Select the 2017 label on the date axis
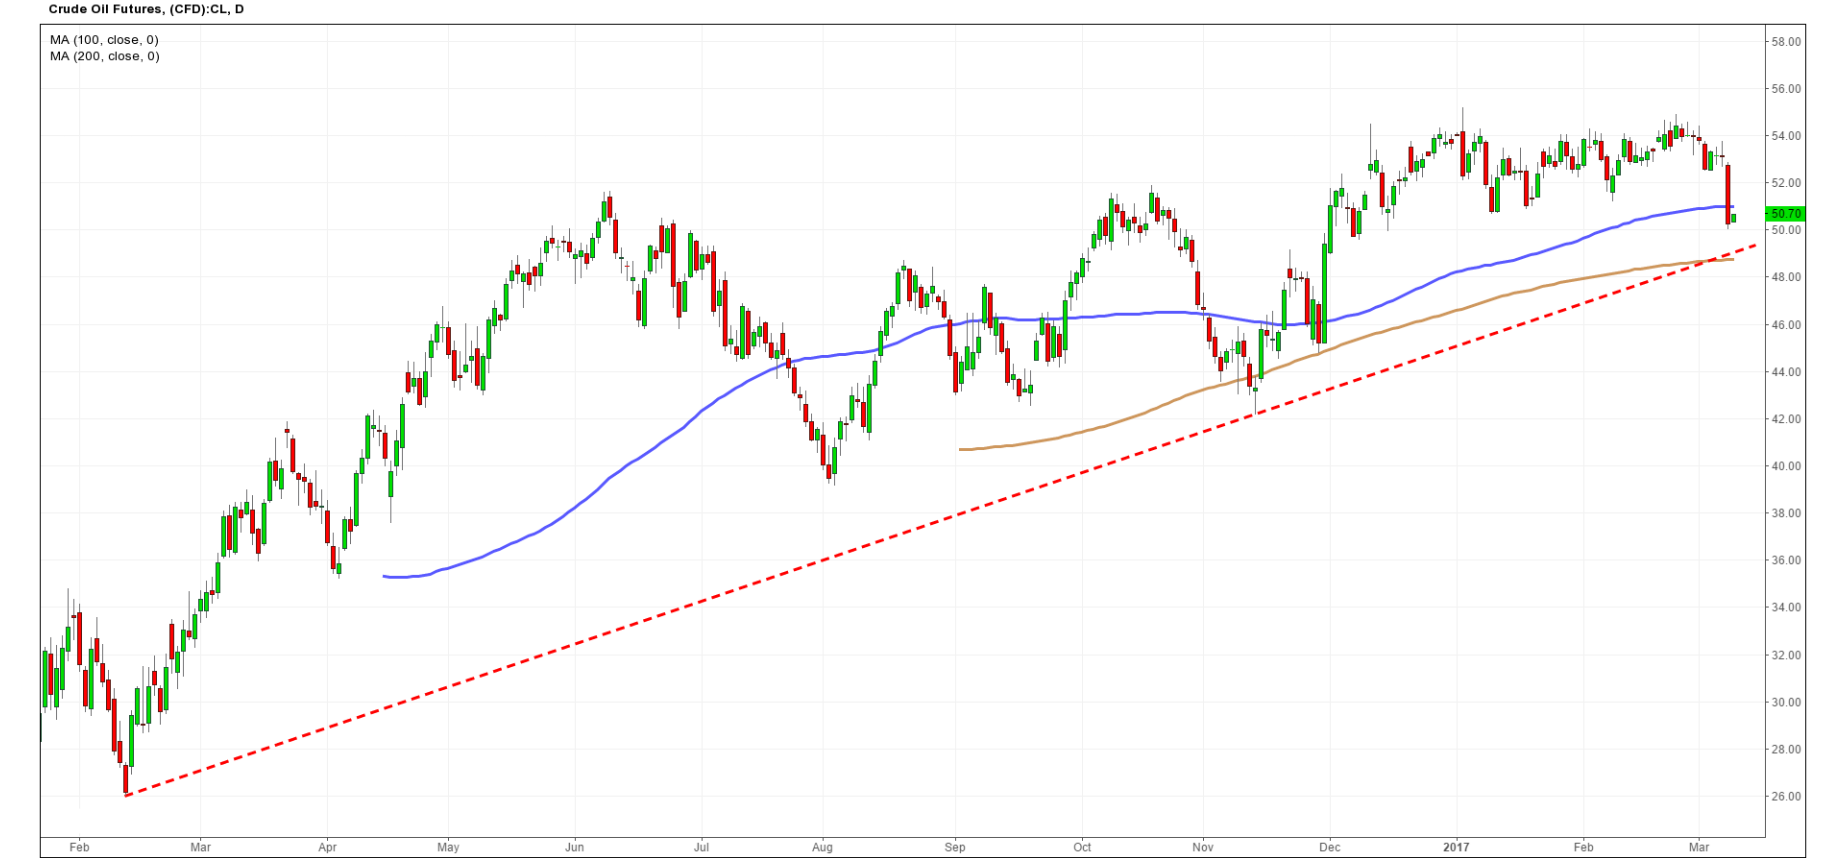Screen dimensions: 1842x858 coord(1456,847)
